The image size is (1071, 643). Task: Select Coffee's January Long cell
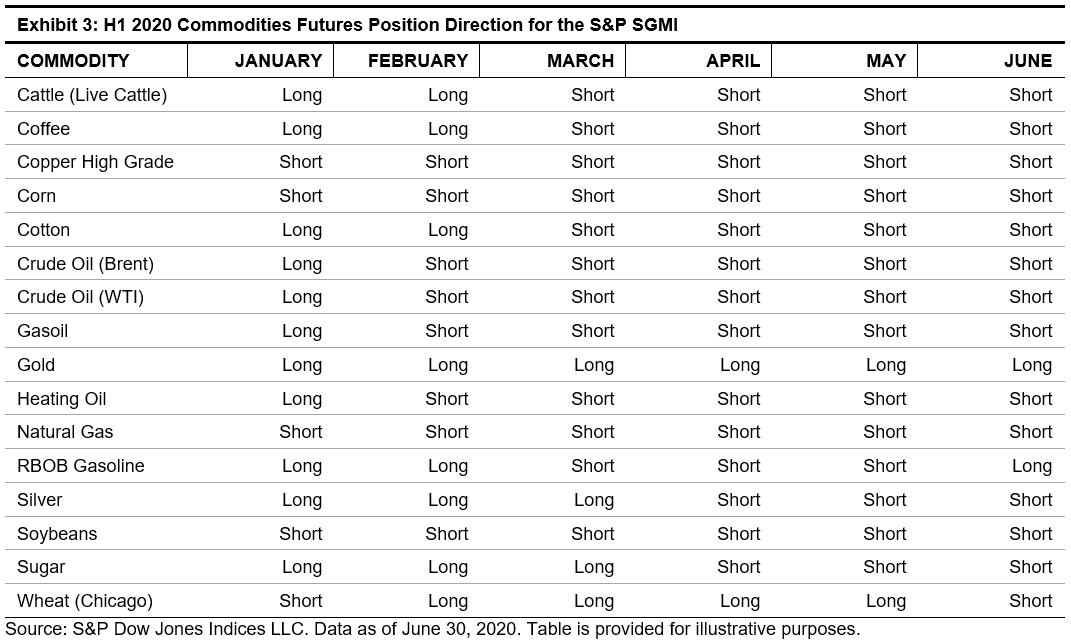(301, 129)
